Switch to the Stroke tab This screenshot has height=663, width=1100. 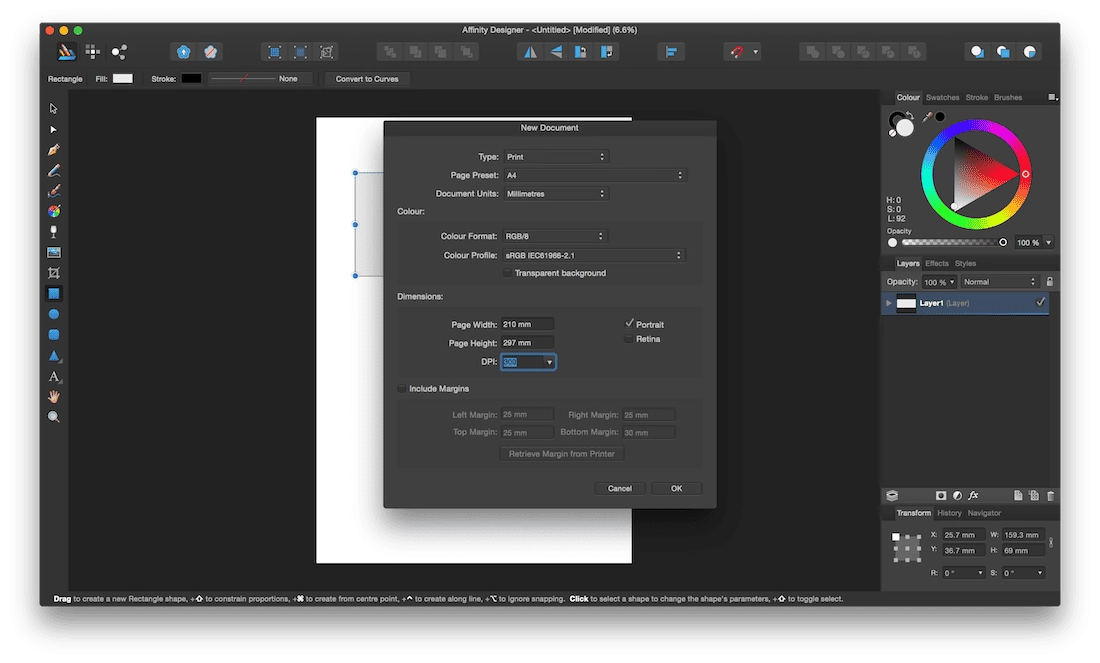pos(977,98)
